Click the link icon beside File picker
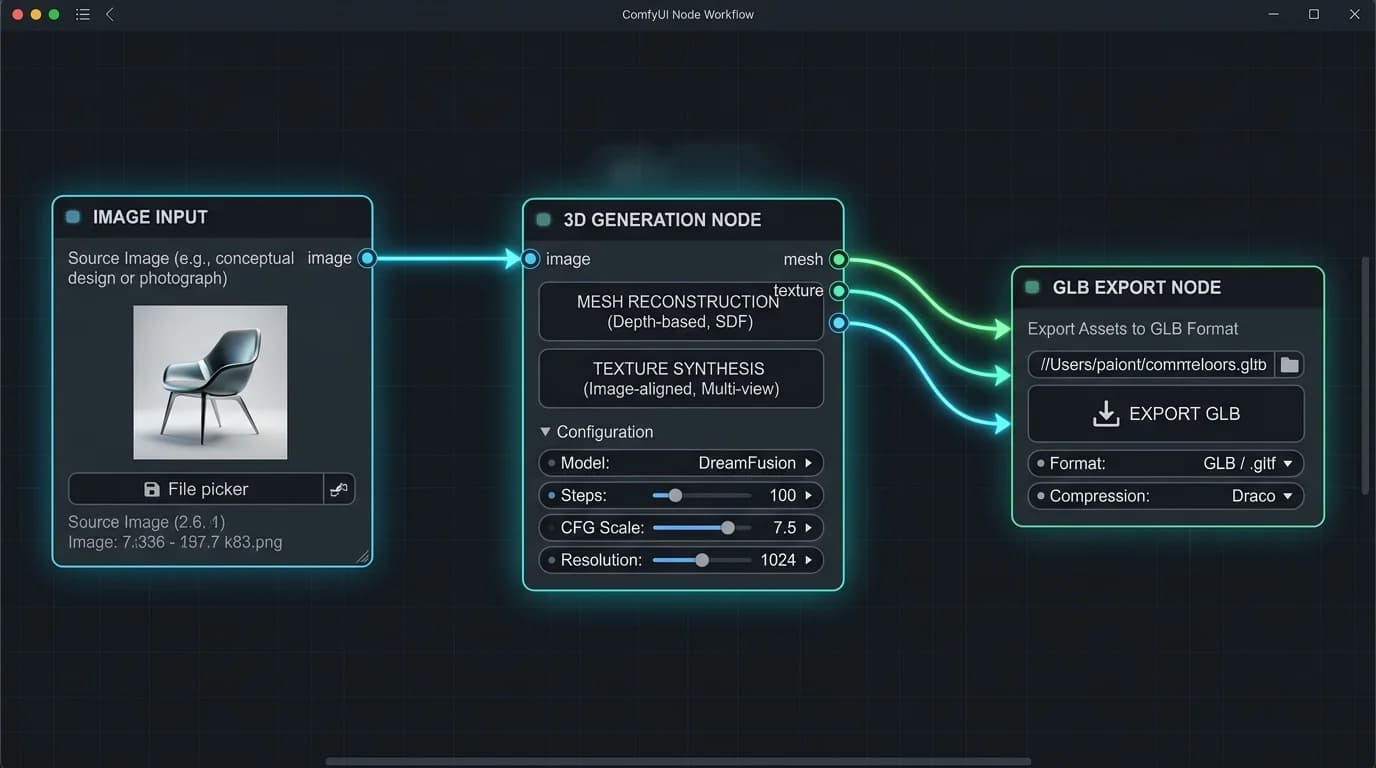Viewport: 1376px width, 768px height. [340, 489]
